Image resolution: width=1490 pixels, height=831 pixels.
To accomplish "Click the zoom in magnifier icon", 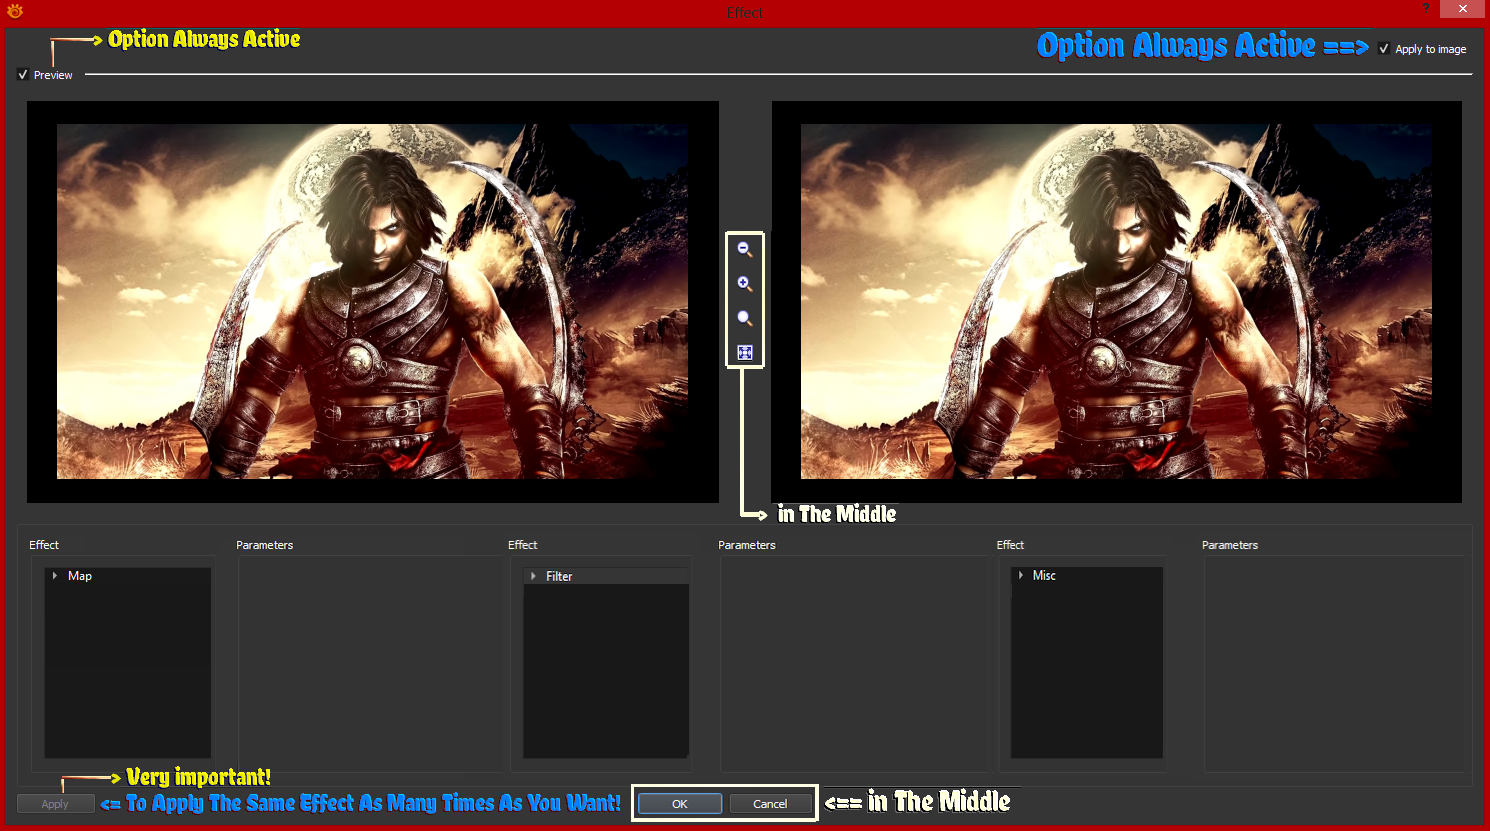I will [x=744, y=284].
